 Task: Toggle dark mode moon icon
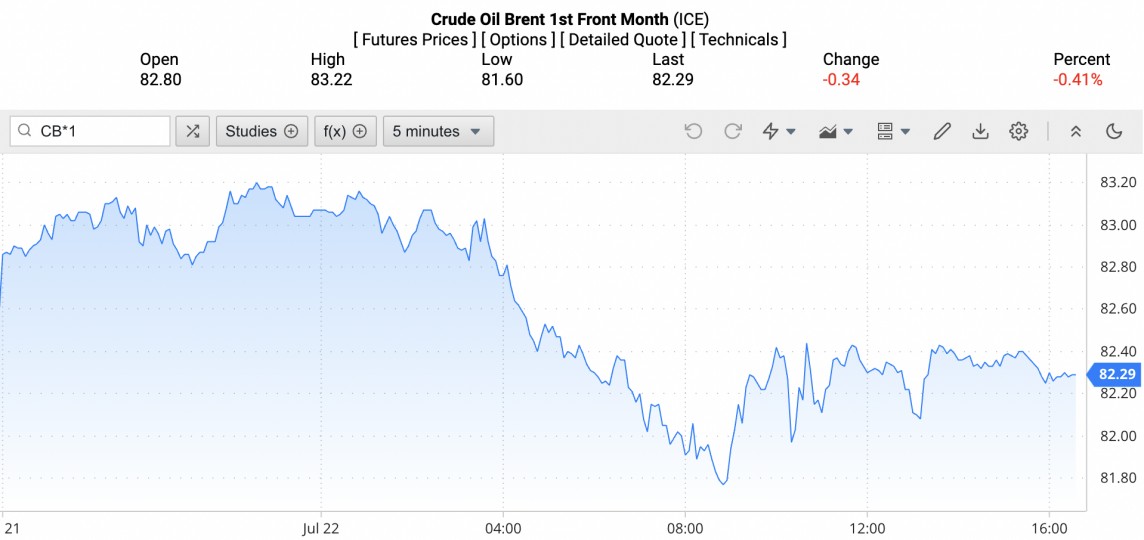[x=1114, y=131]
